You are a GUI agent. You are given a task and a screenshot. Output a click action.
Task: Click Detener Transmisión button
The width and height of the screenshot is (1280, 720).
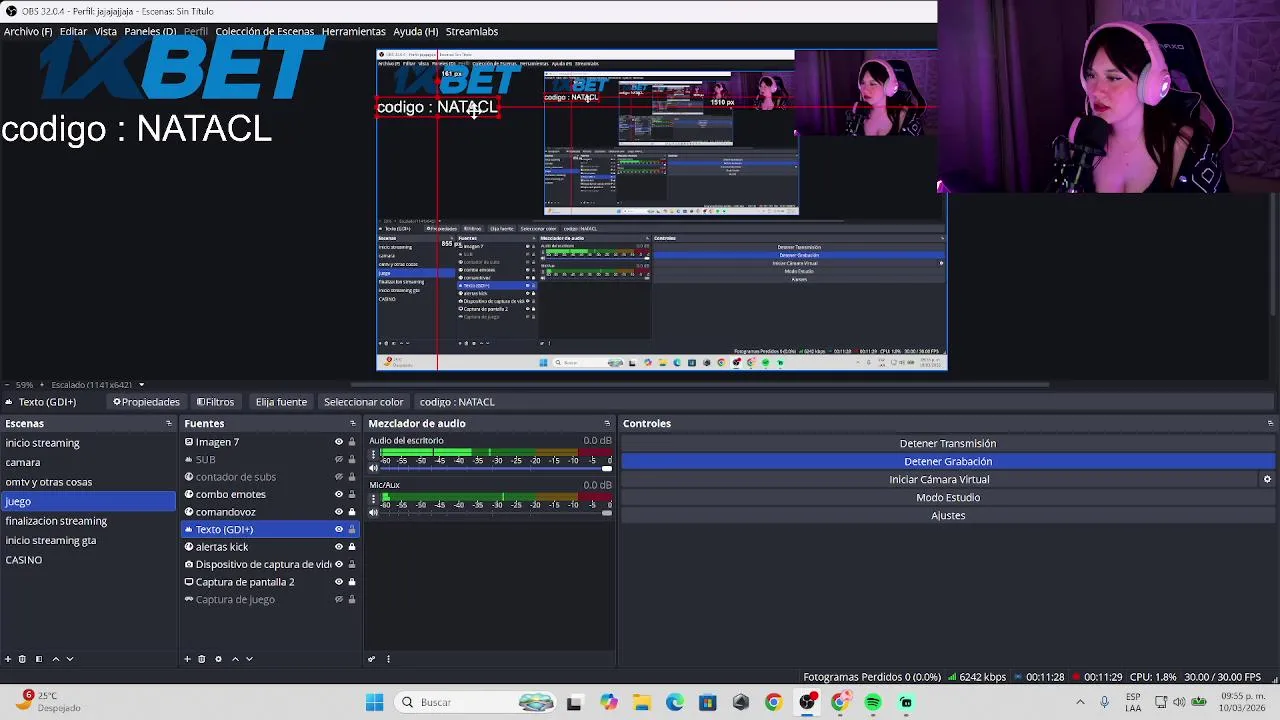pos(948,443)
